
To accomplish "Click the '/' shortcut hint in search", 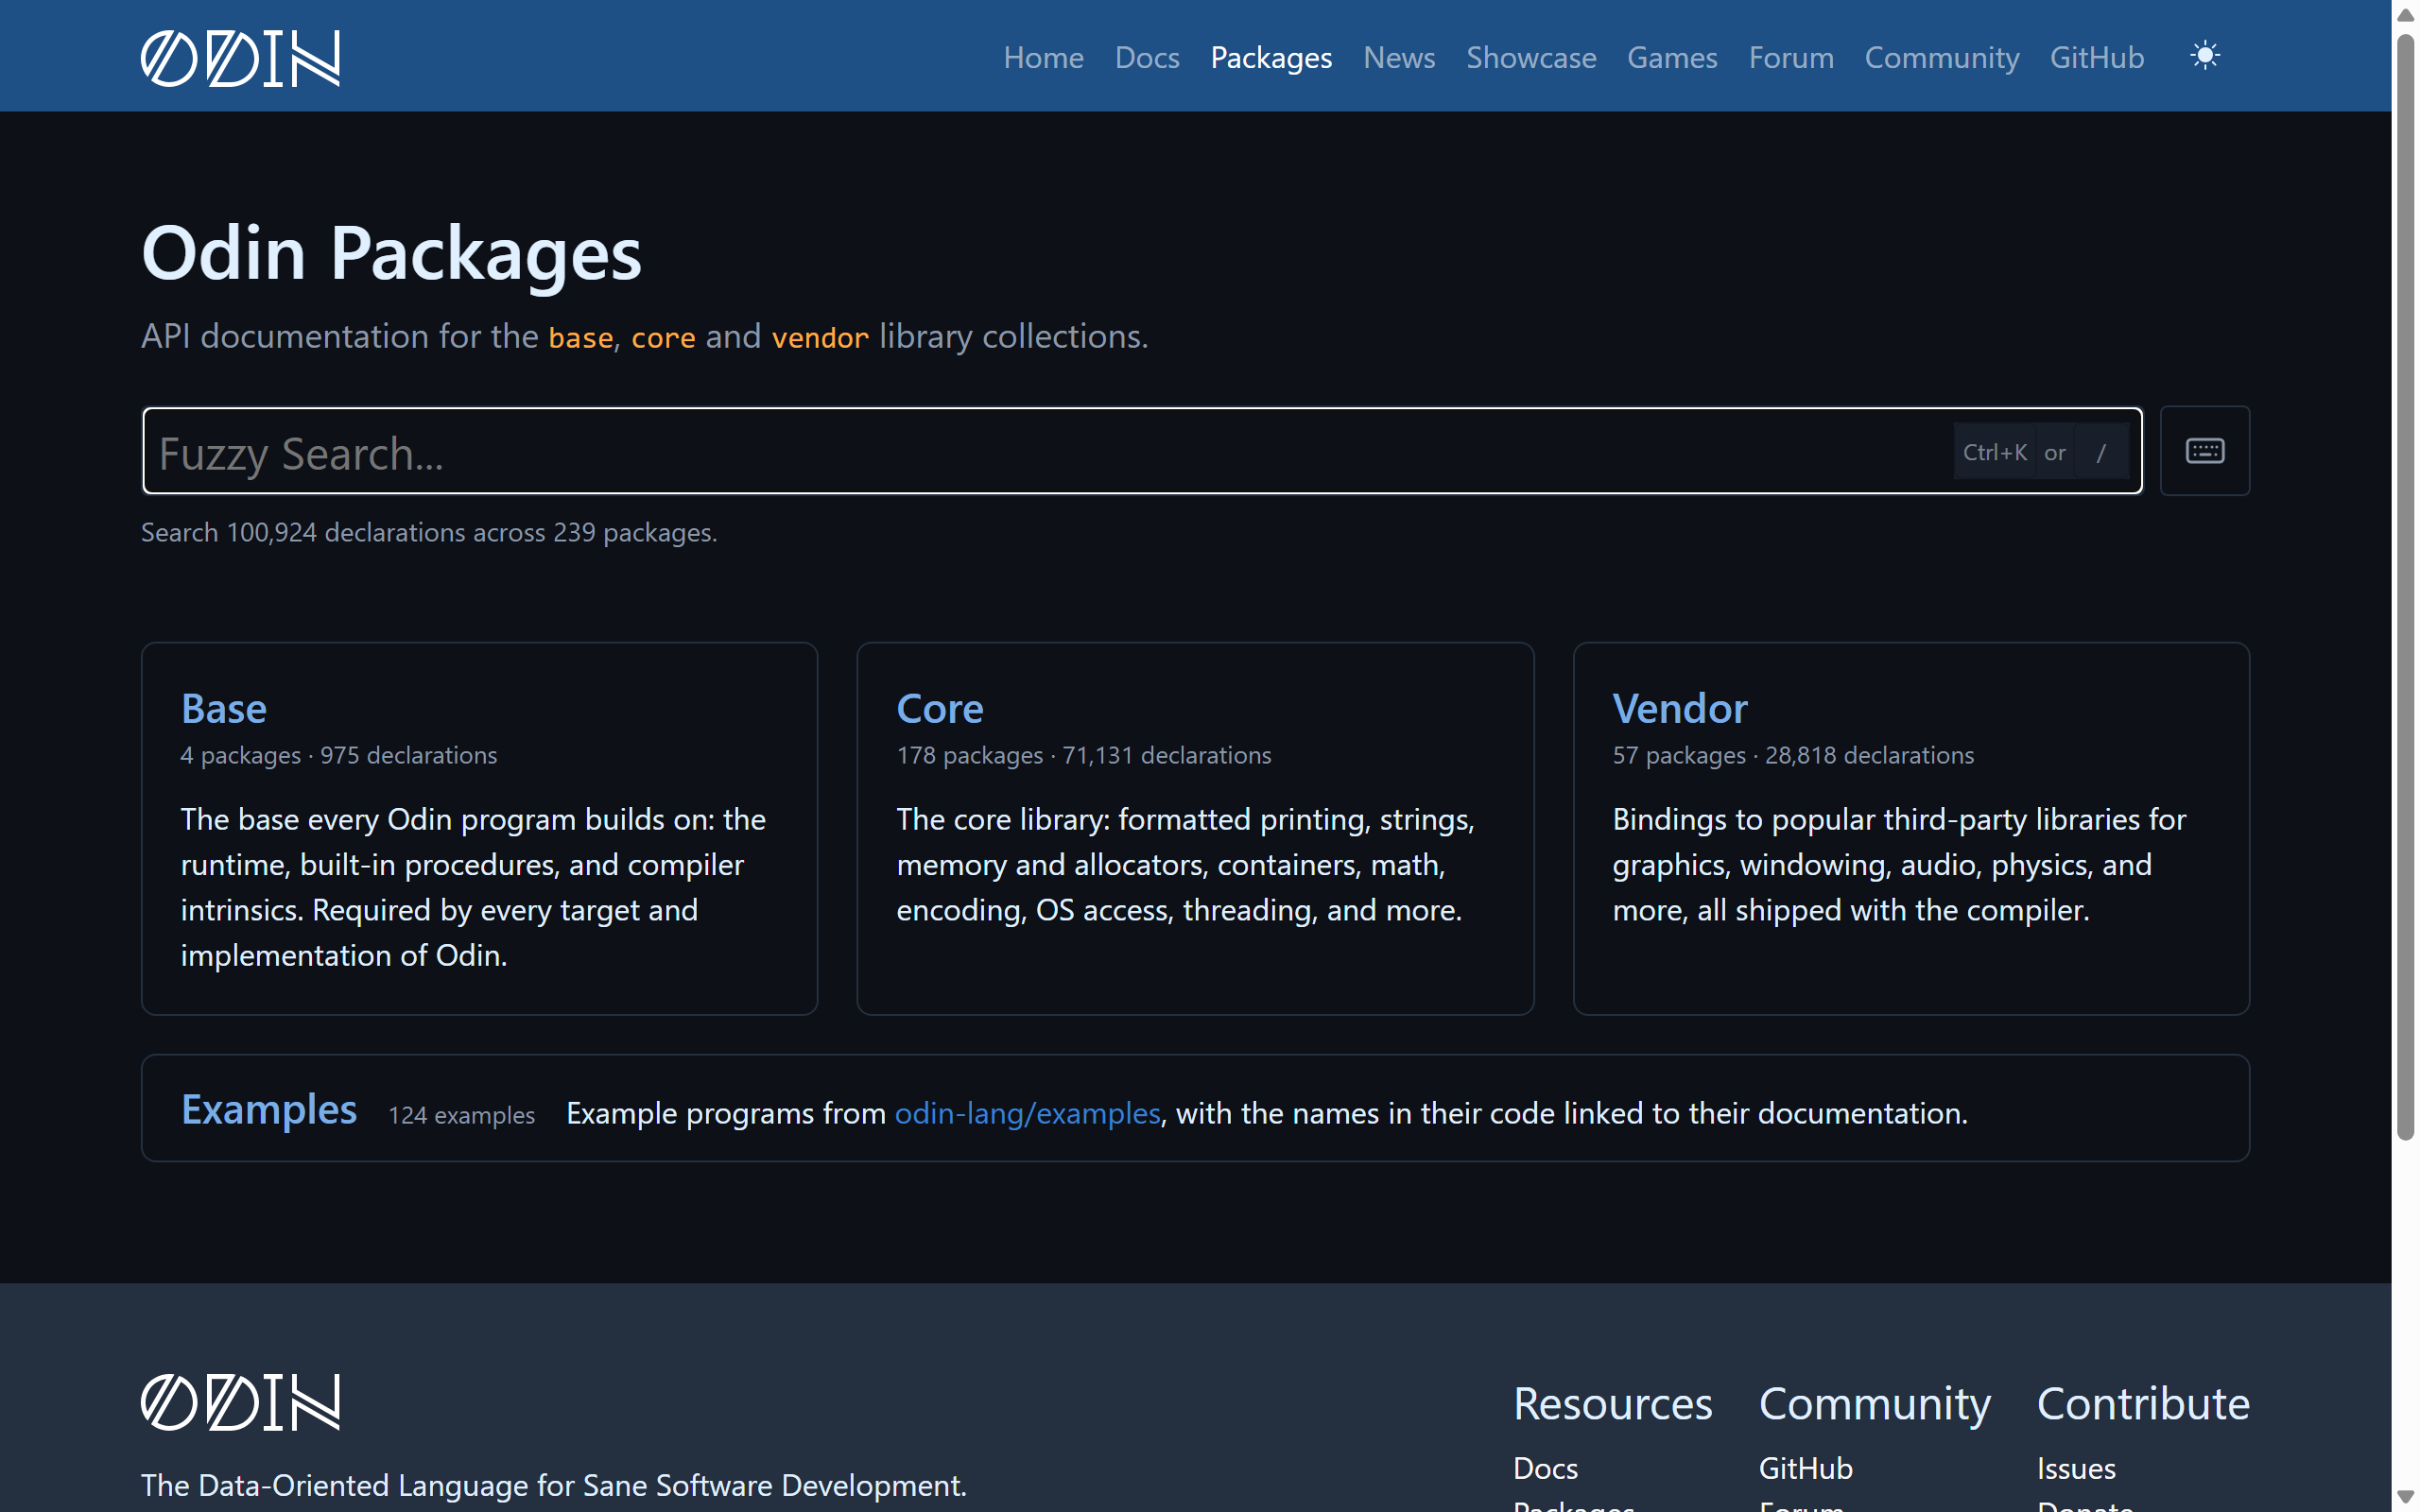I will tap(2101, 452).
